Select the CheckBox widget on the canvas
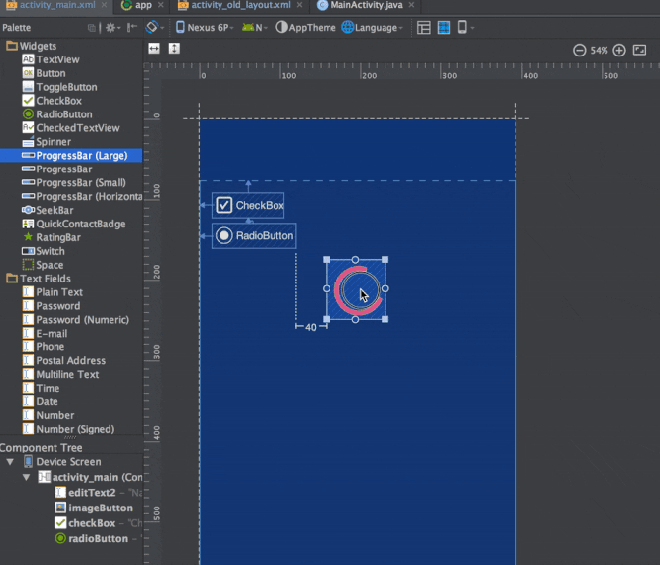The width and height of the screenshot is (660, 565). pos(248,205)
